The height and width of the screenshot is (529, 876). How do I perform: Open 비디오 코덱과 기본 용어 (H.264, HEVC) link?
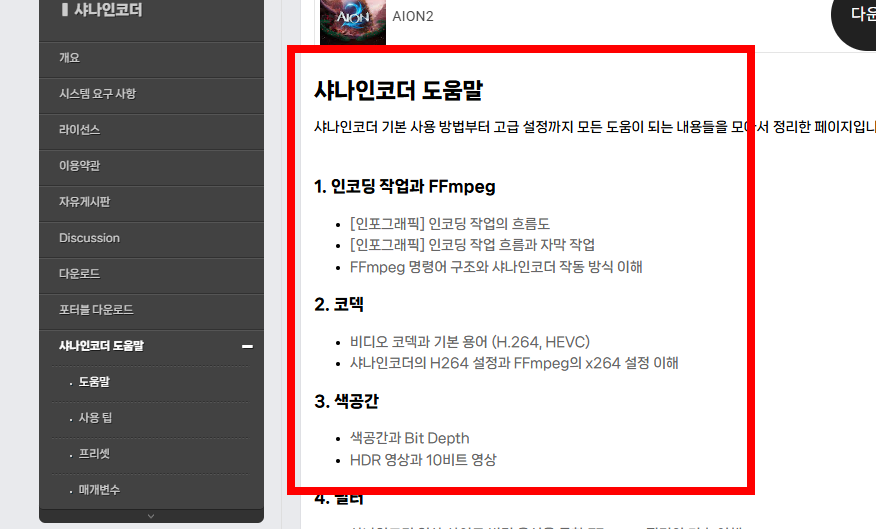[x=470, y=342]
